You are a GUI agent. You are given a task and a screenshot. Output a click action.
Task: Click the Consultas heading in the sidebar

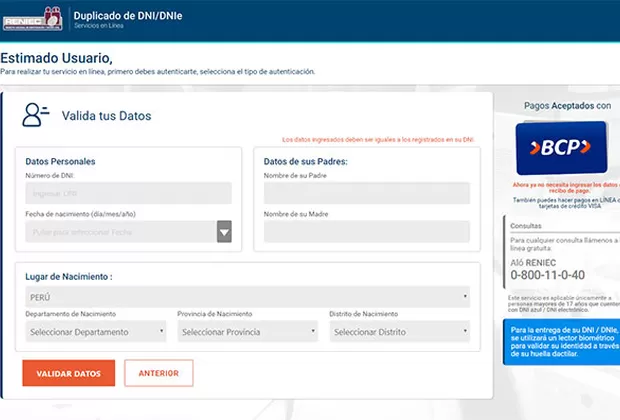pos(526,226)
